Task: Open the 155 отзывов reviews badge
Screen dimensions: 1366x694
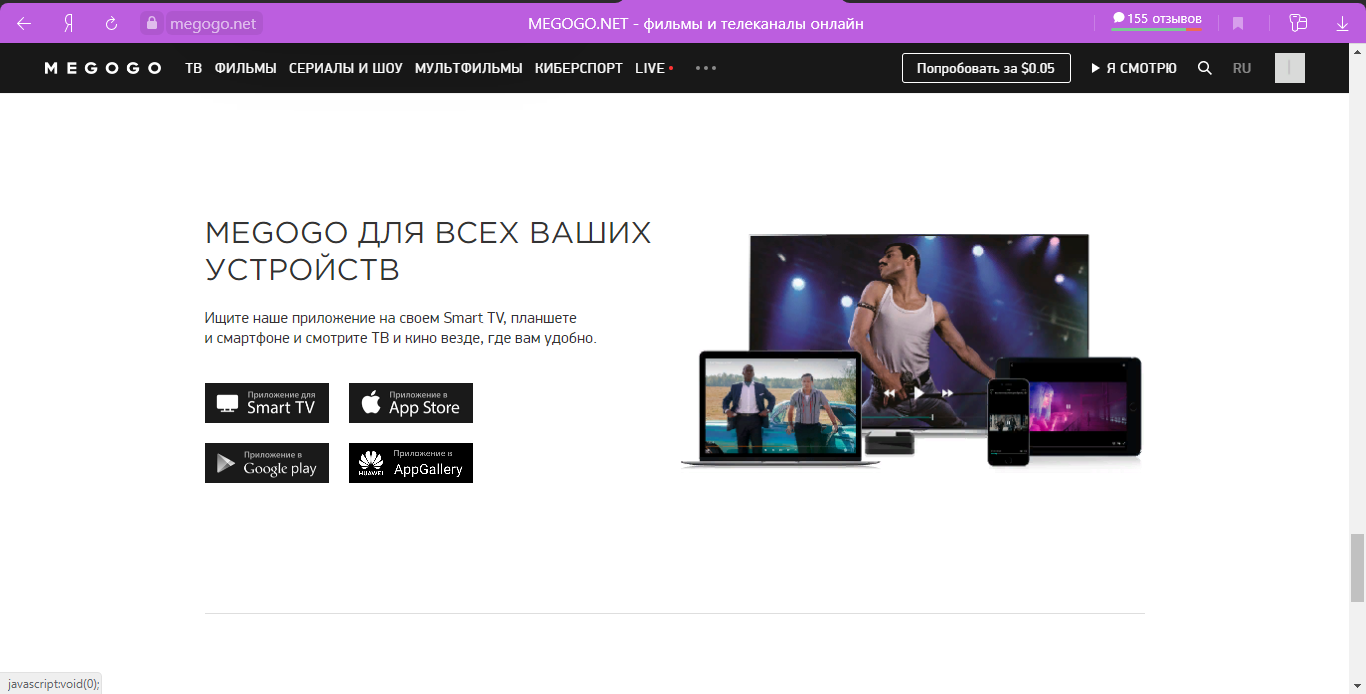Action: pyautogui.click(x=1157, y=19)
